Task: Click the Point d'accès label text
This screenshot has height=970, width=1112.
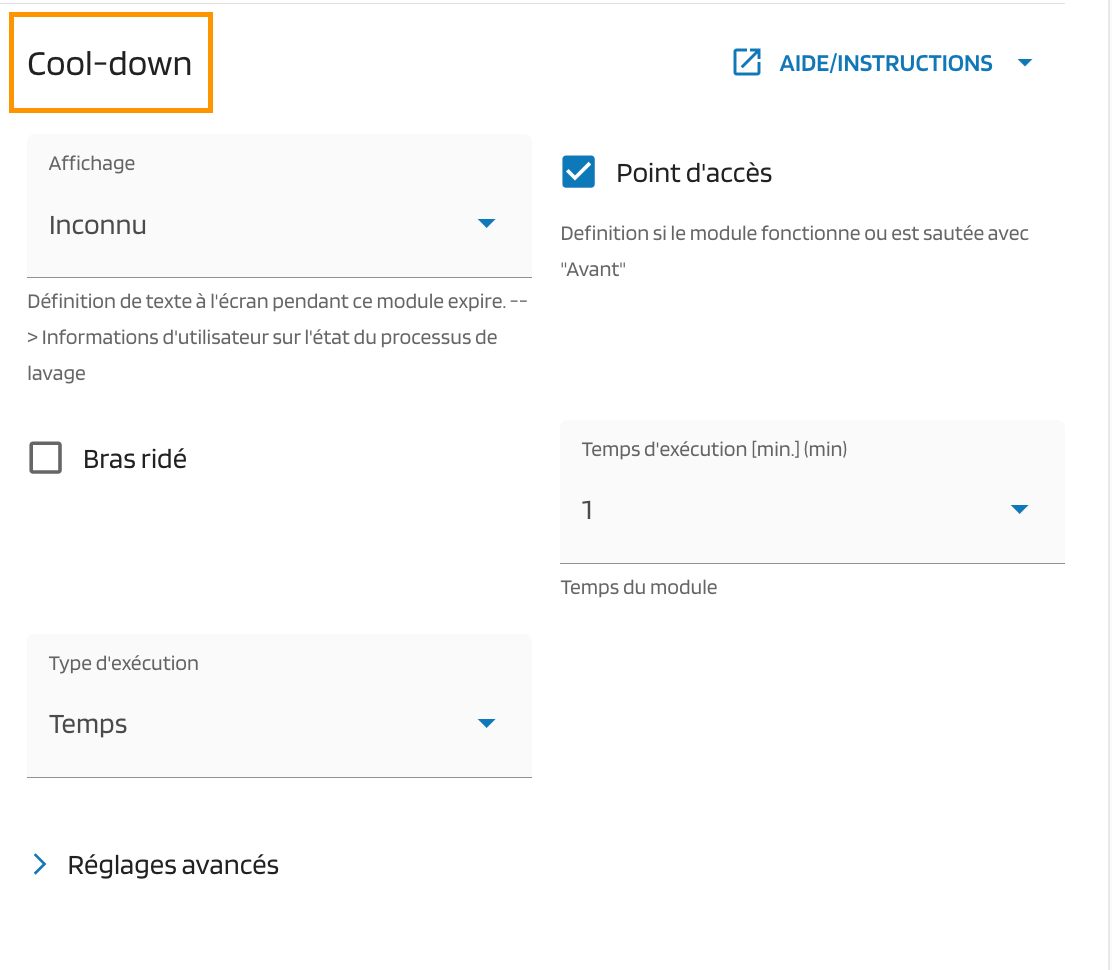Action: [x=694, y=173]
